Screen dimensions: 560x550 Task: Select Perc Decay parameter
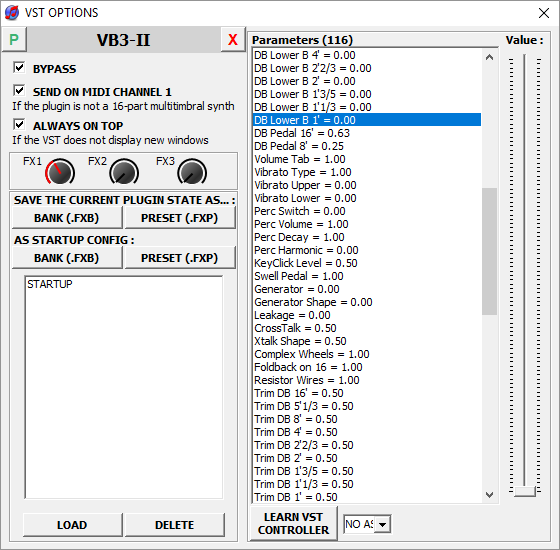click(367, 237)
